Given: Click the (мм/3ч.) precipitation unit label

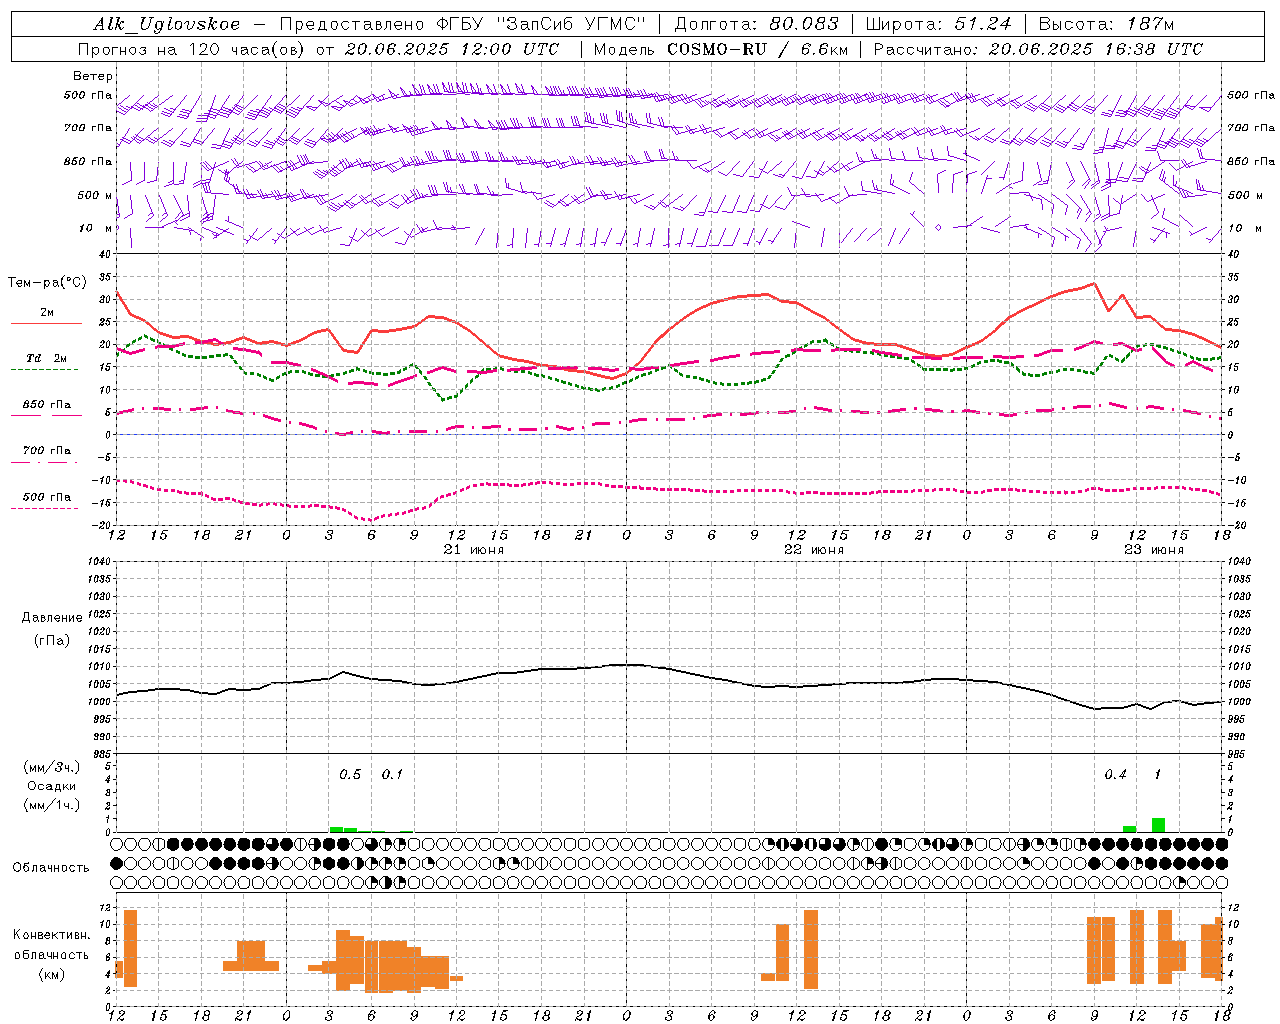Looking at the screenshot, I should point(52,767).
